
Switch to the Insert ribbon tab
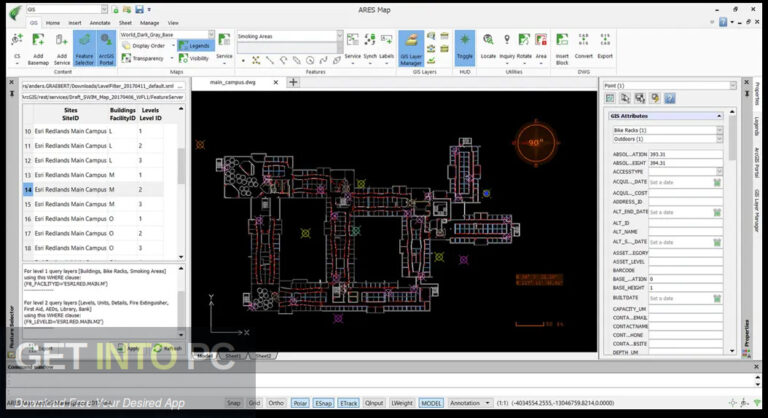(75, 23)
